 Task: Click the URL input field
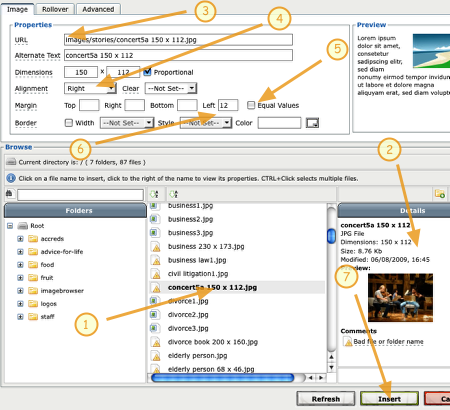pos(178,40)
